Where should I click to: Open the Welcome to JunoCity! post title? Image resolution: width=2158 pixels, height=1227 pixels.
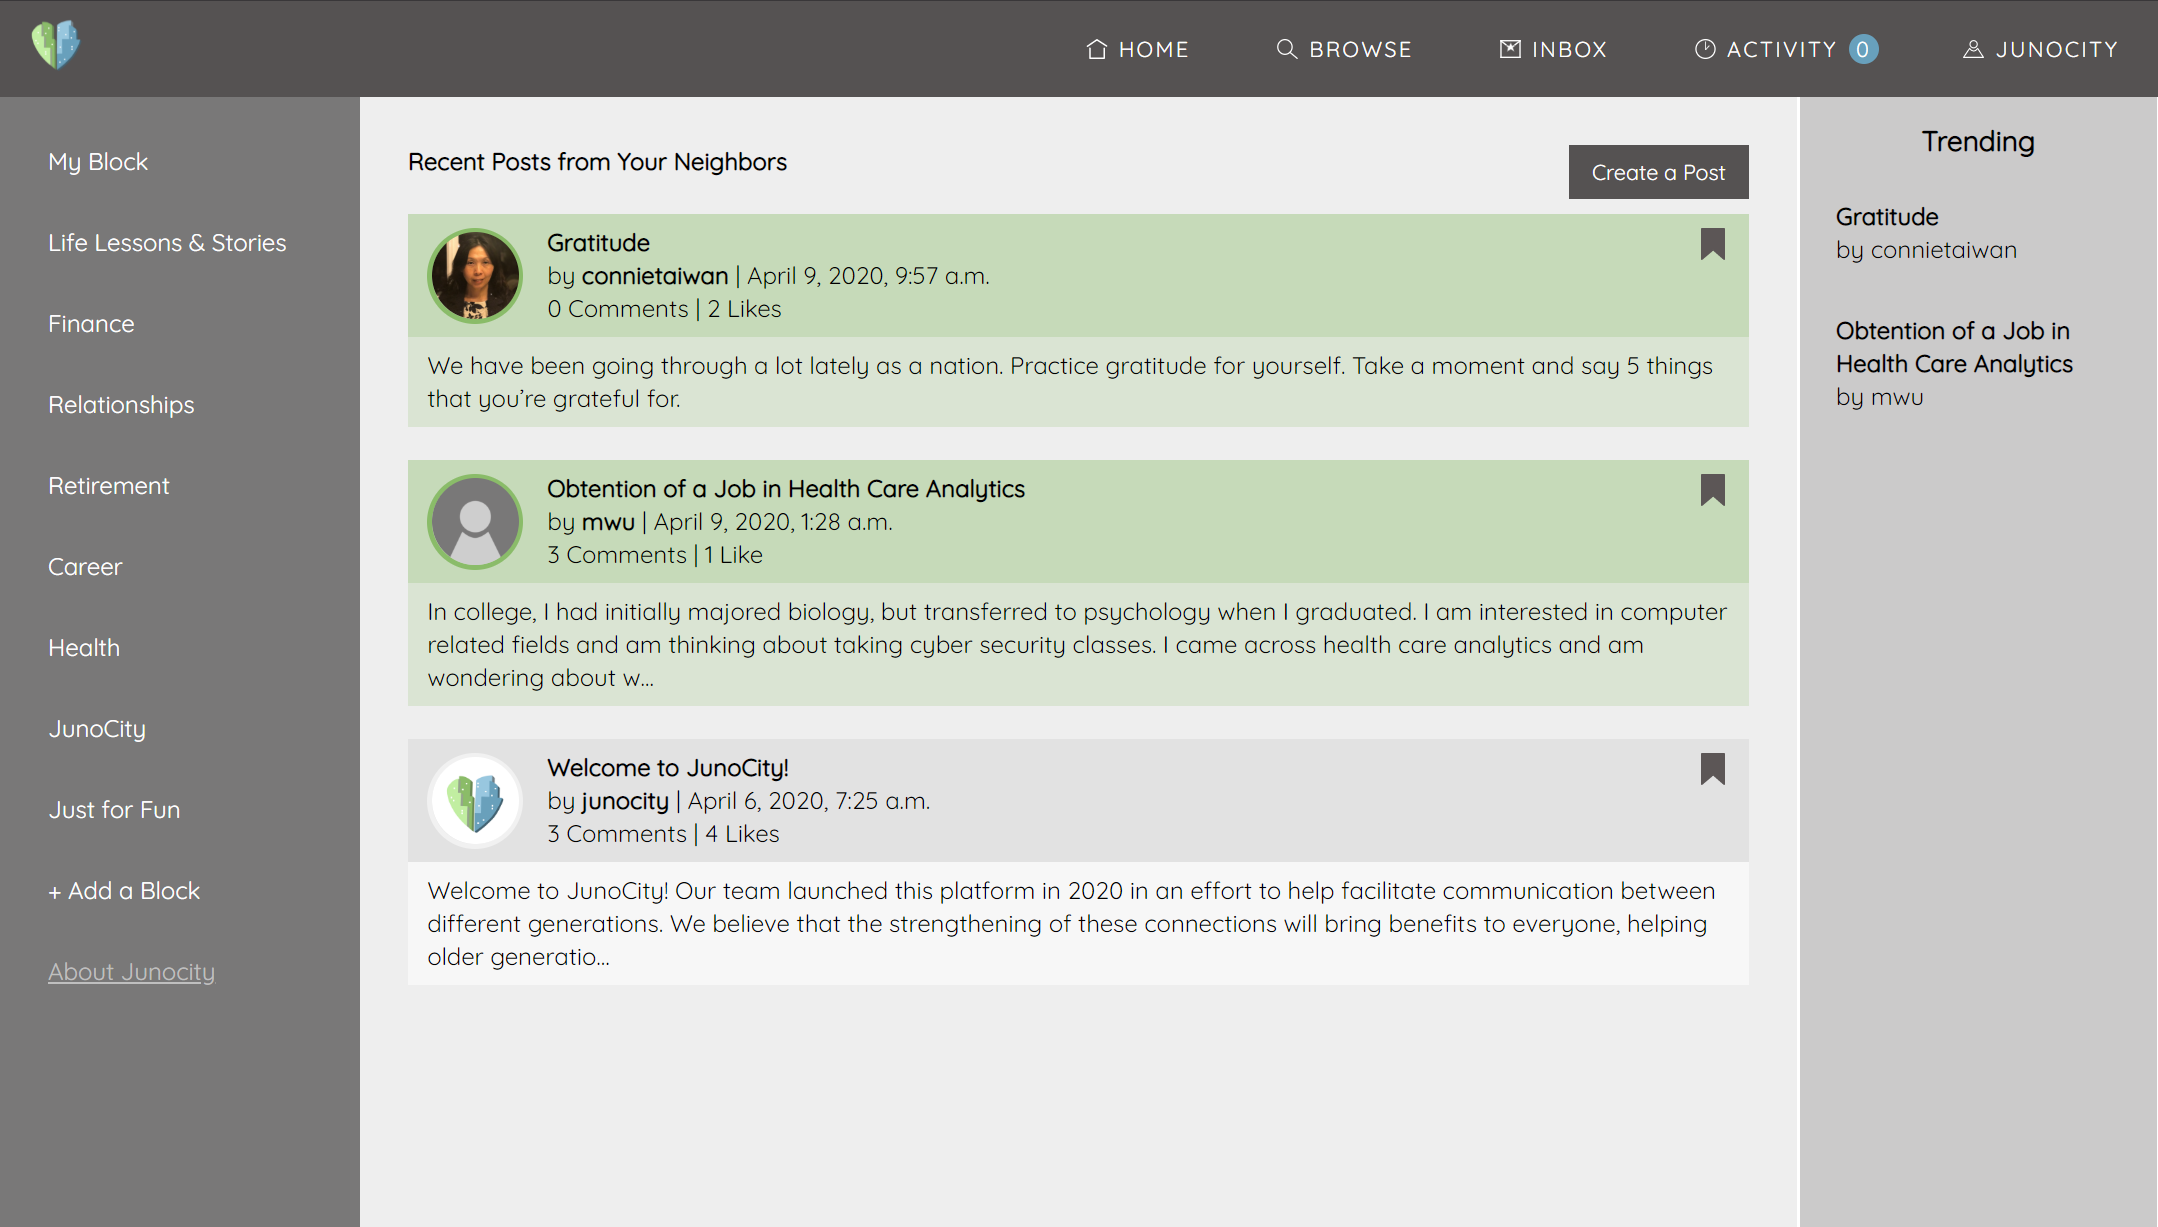pyautogui.click(x=668, y=768)
